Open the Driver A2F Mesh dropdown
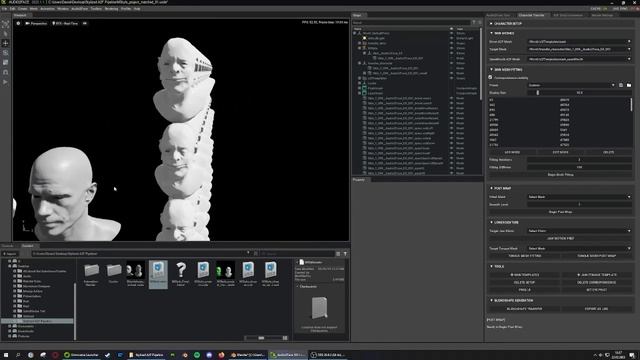Screen dimensions: 640x360 579,42
